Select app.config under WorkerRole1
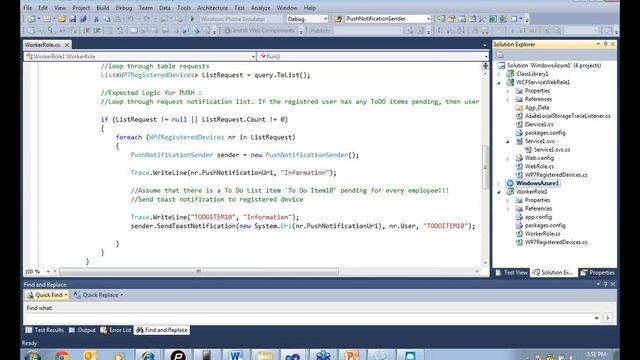The height and width of the screenshot is (360, 640). tap(538, 217)
